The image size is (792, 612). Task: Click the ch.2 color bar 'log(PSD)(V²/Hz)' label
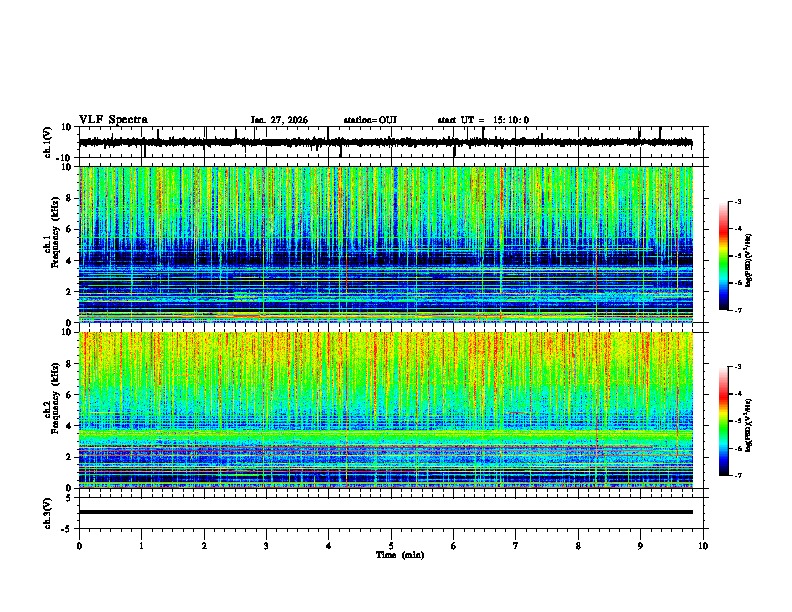coord(749,425)
